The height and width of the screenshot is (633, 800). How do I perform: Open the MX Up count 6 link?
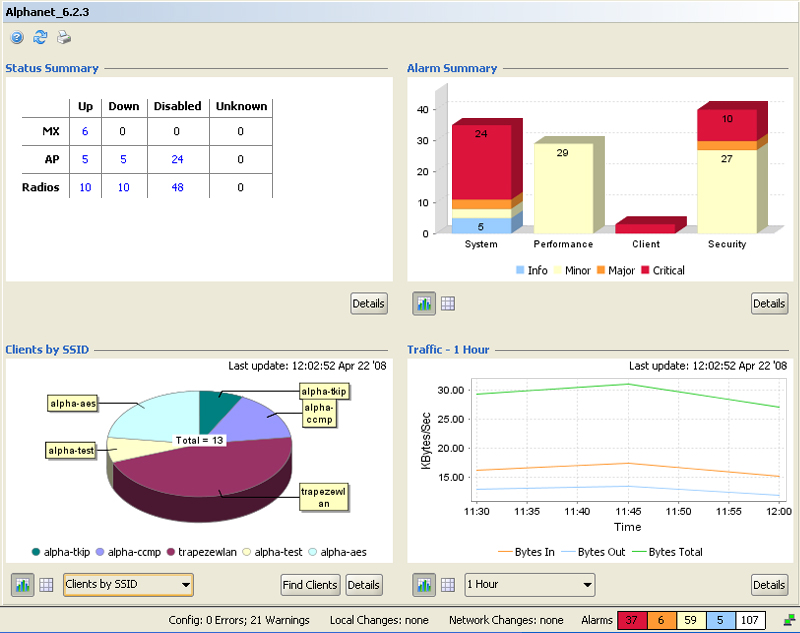85,131
